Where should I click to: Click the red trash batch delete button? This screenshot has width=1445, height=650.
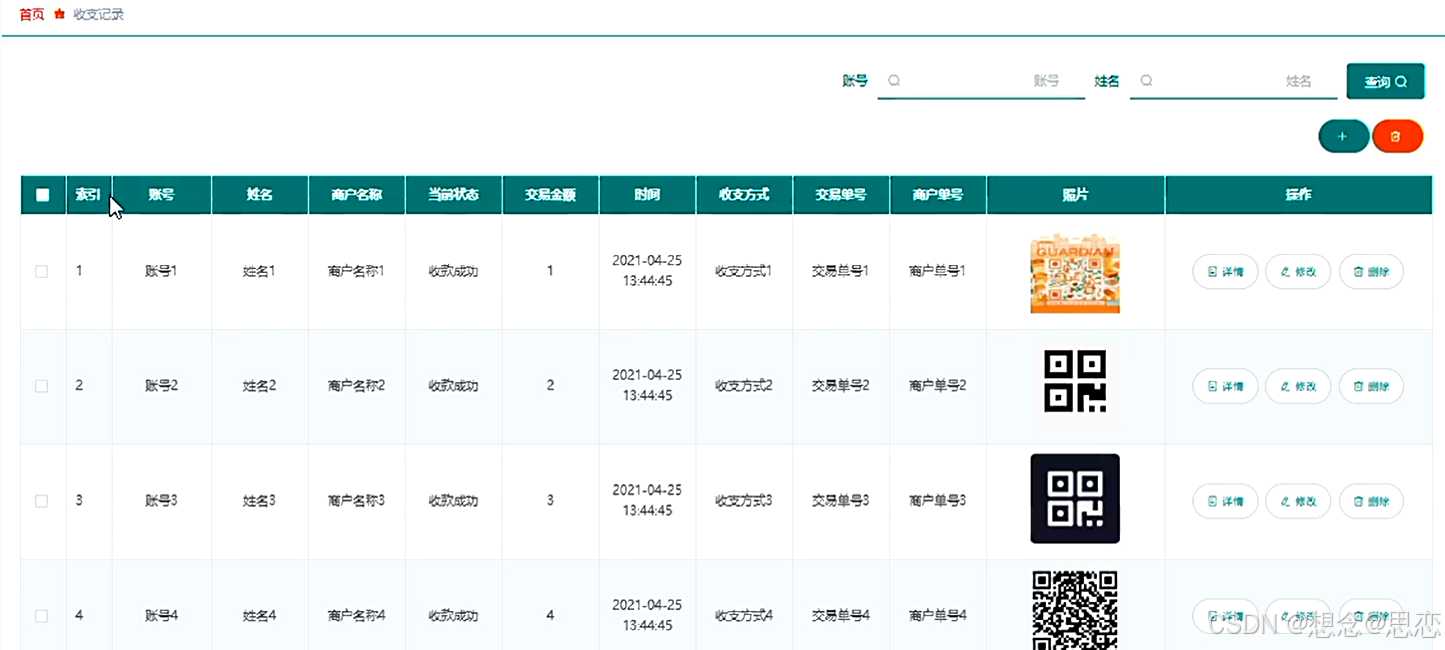click(1397, 136)
